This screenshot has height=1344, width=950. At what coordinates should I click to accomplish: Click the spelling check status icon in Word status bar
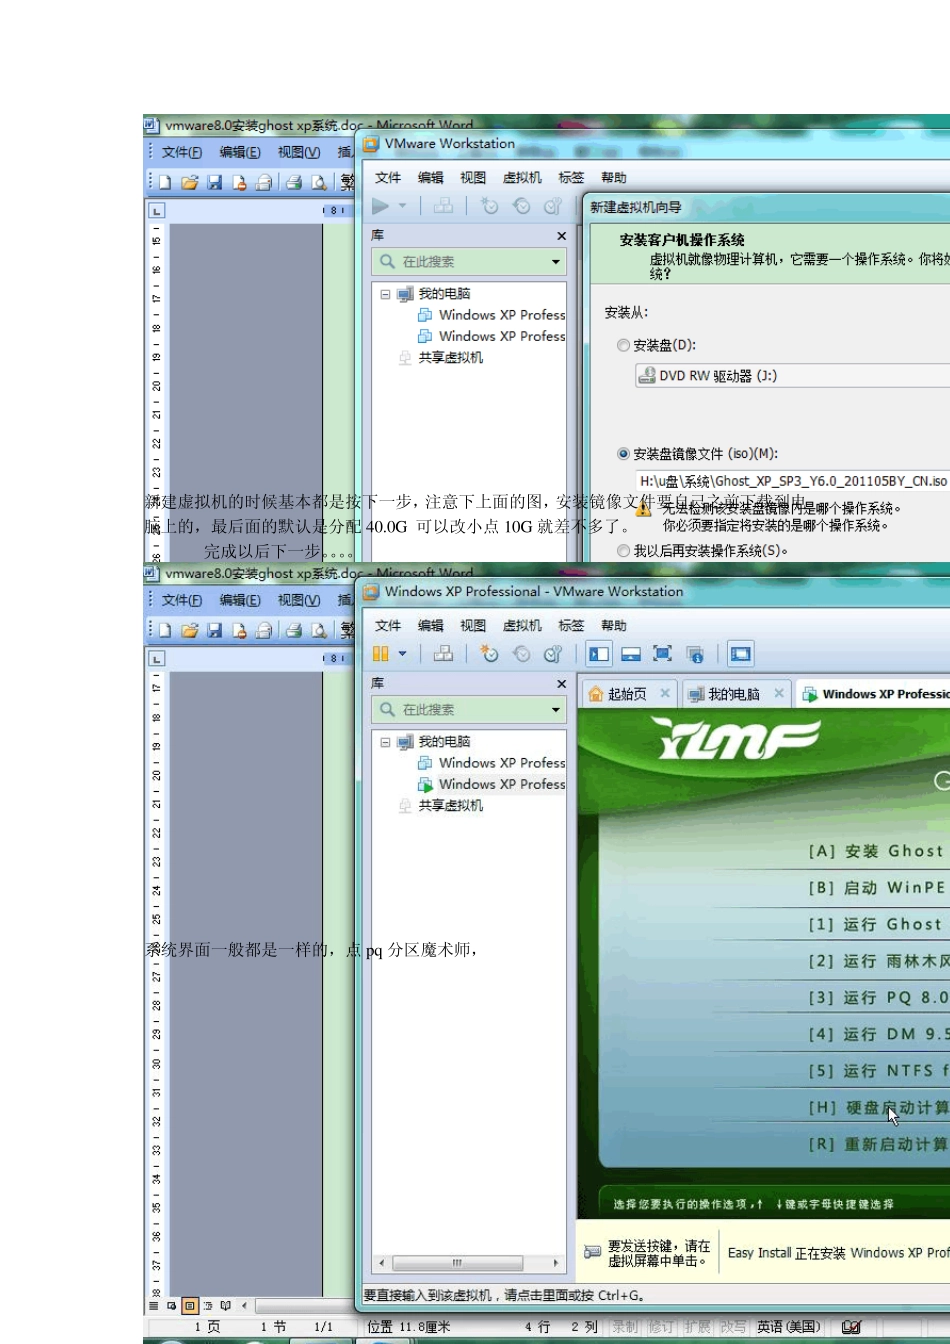(x=851, y=1327)
